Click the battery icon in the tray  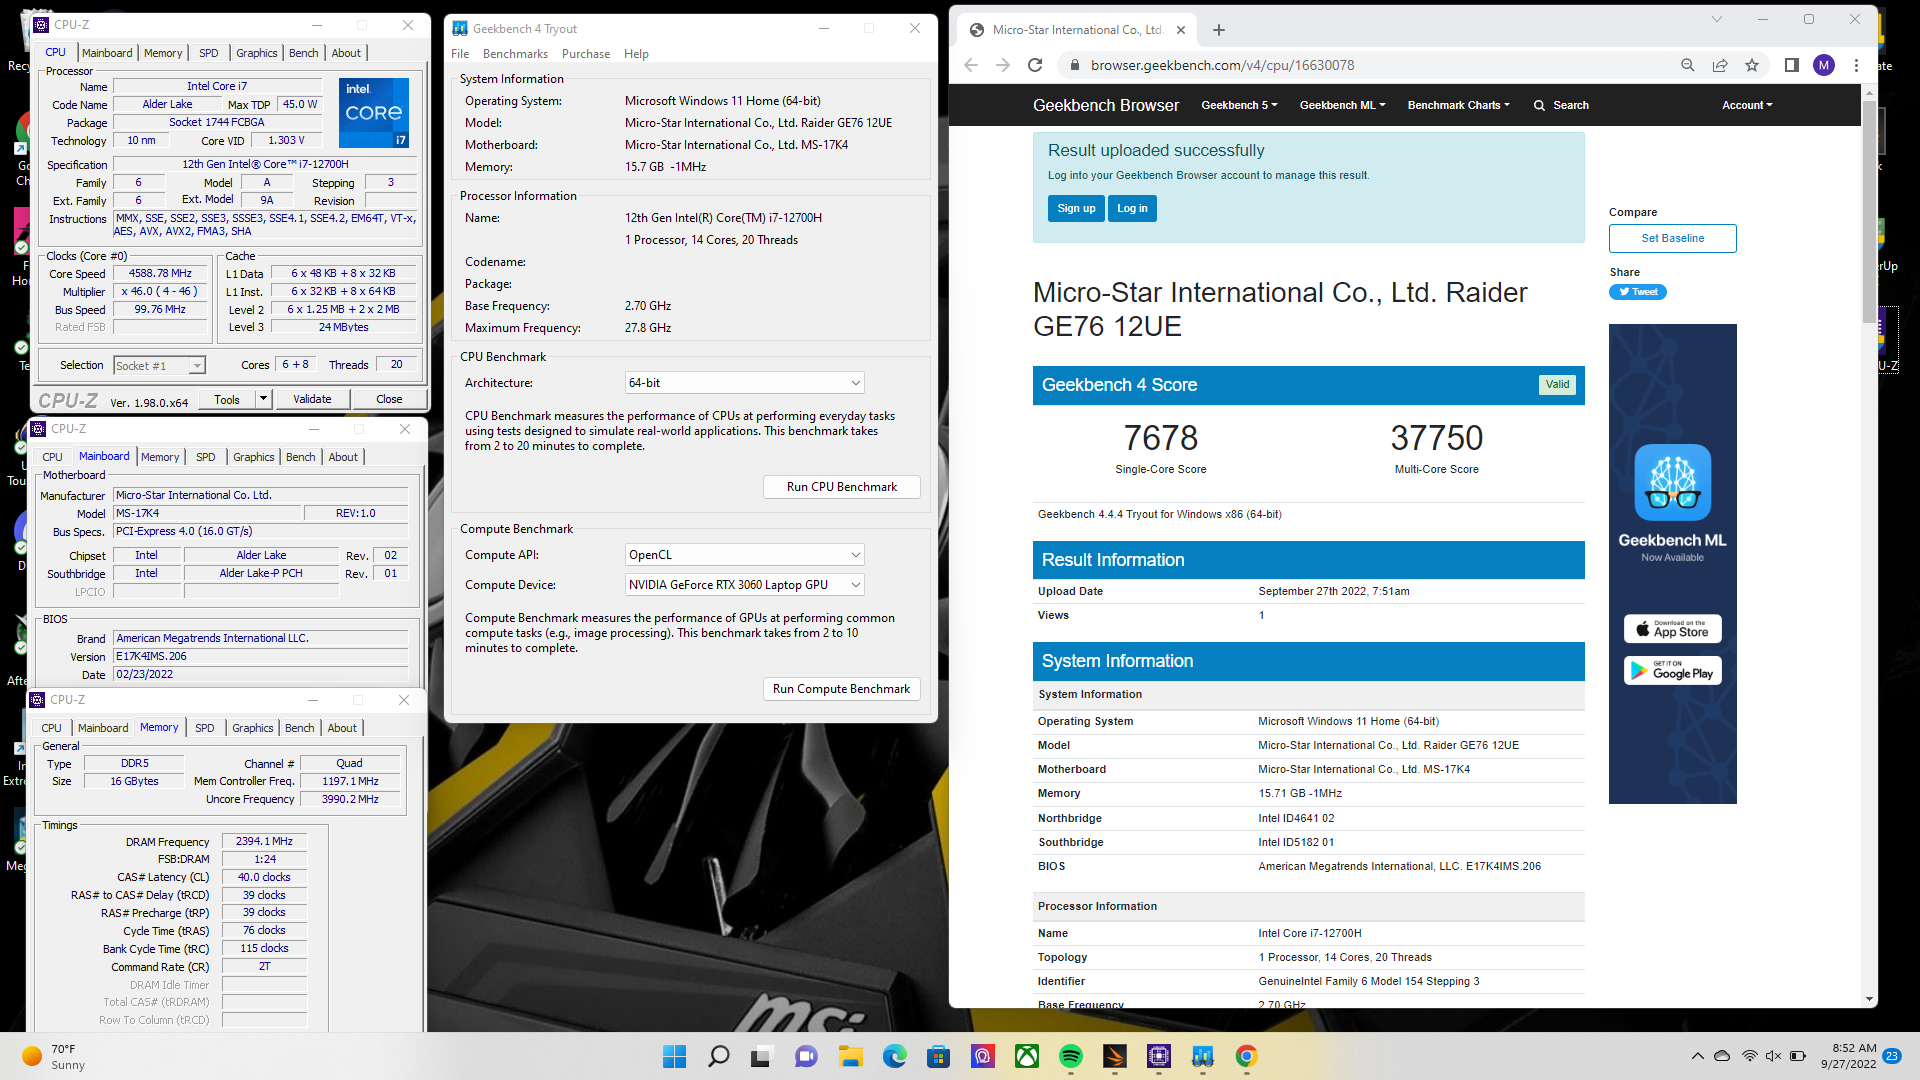click(1797, 1056)
